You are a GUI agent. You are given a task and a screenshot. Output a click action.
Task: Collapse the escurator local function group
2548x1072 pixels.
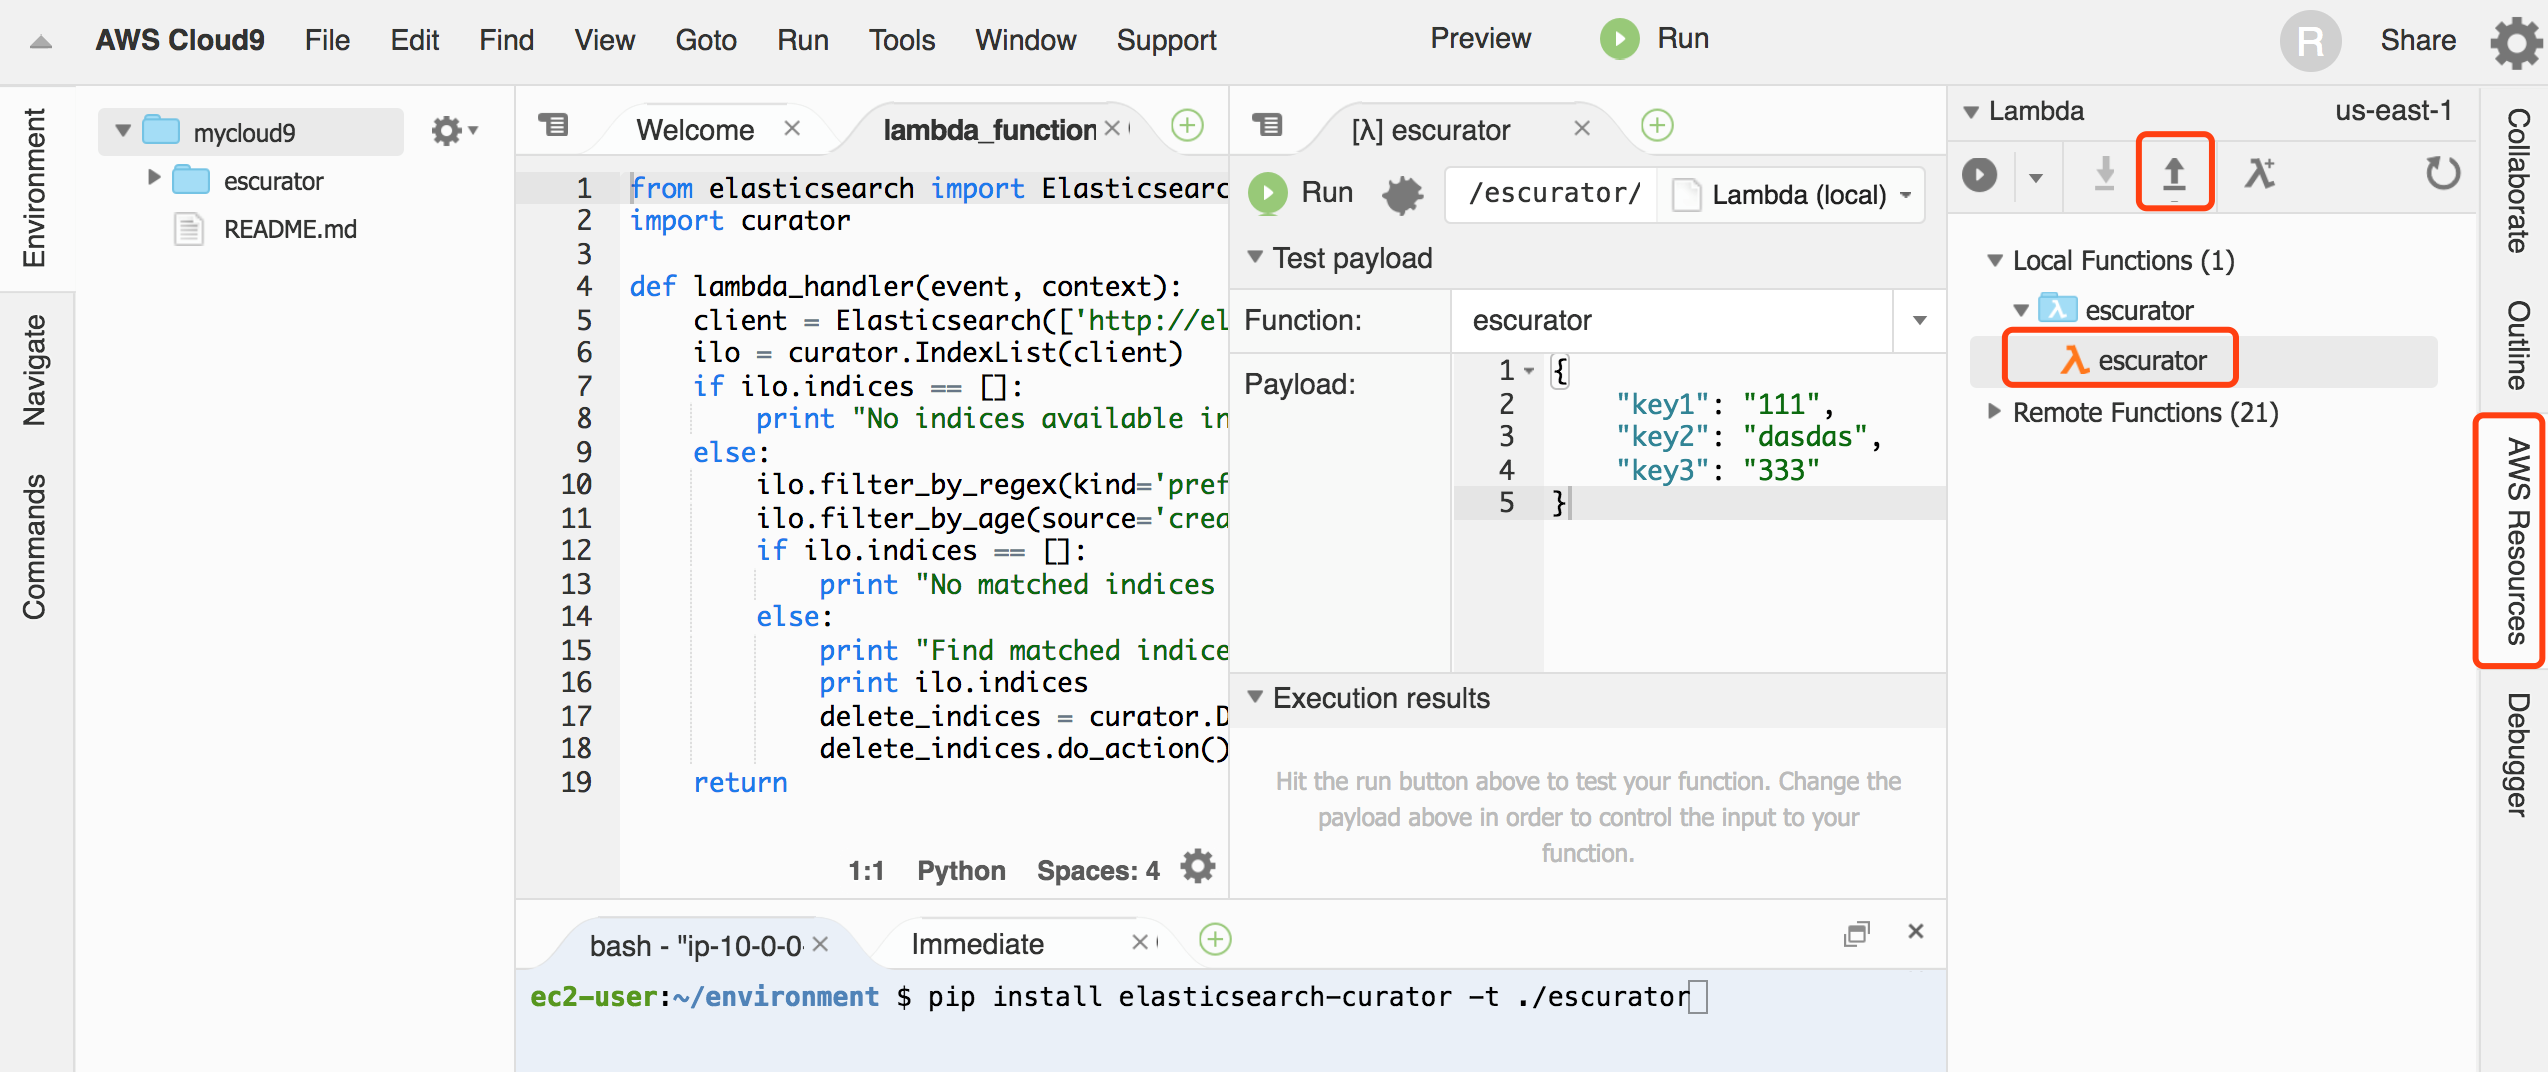pos(2021,310)
